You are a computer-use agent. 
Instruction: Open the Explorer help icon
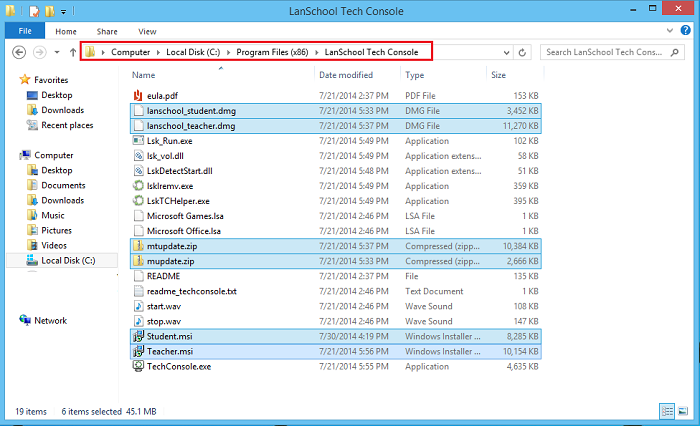[x=685, y=30]
